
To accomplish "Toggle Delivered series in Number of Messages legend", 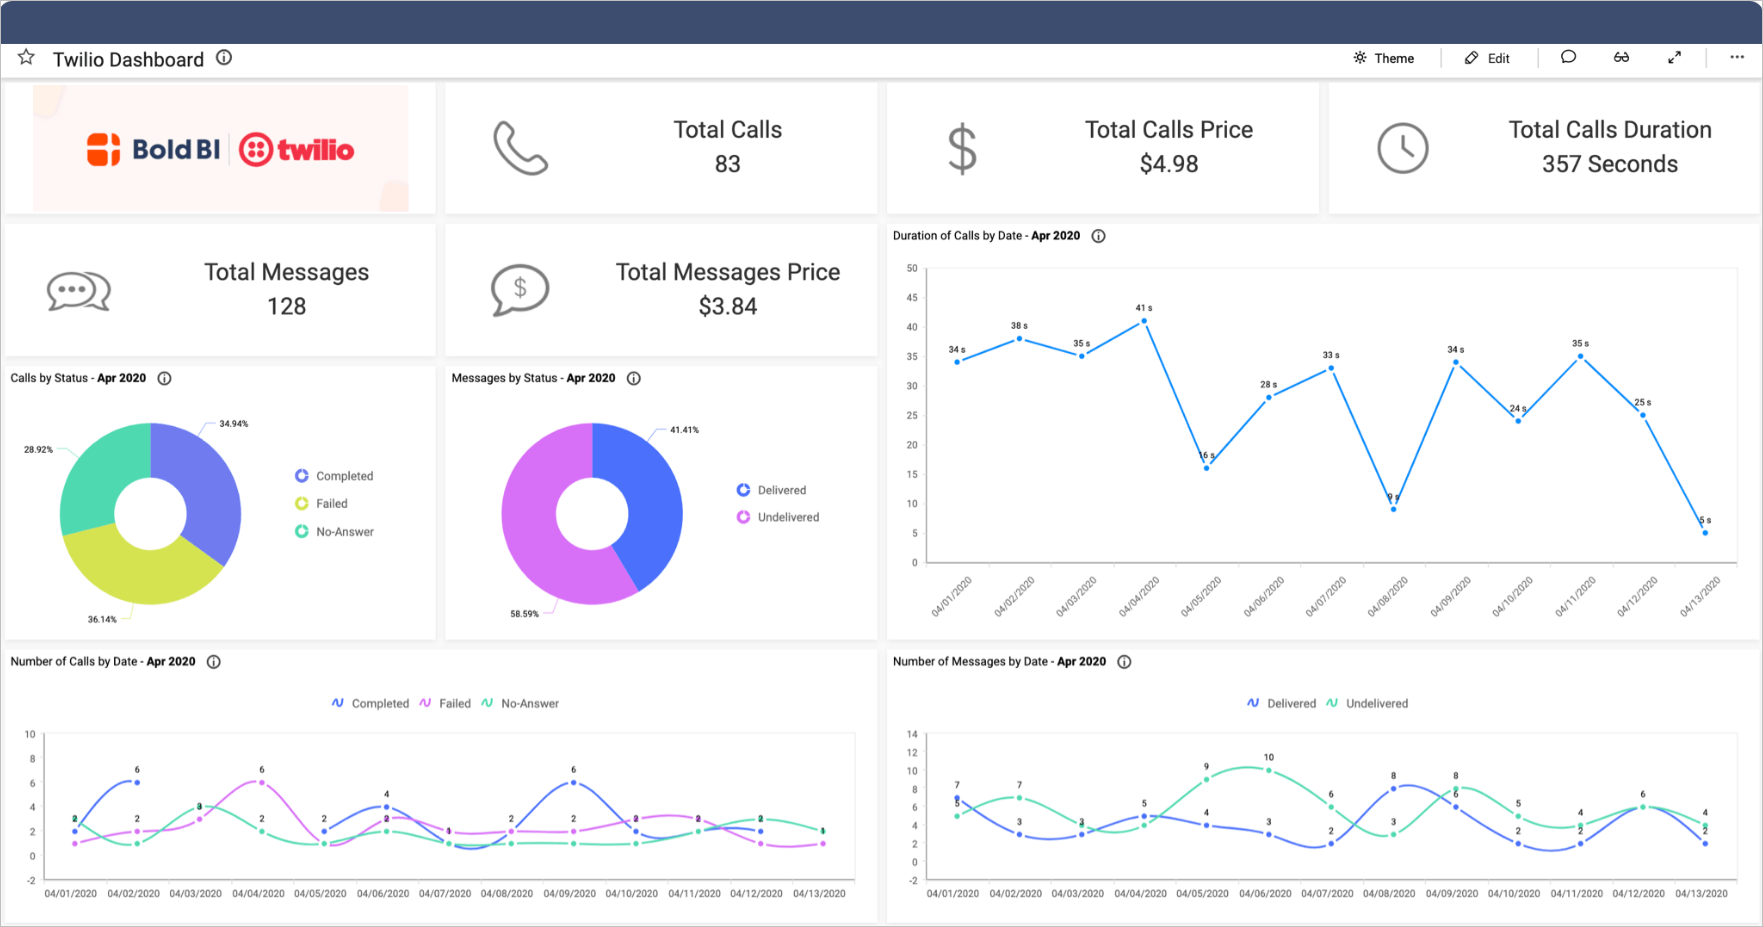I will pyautogui.click(x=1282, y=704).
